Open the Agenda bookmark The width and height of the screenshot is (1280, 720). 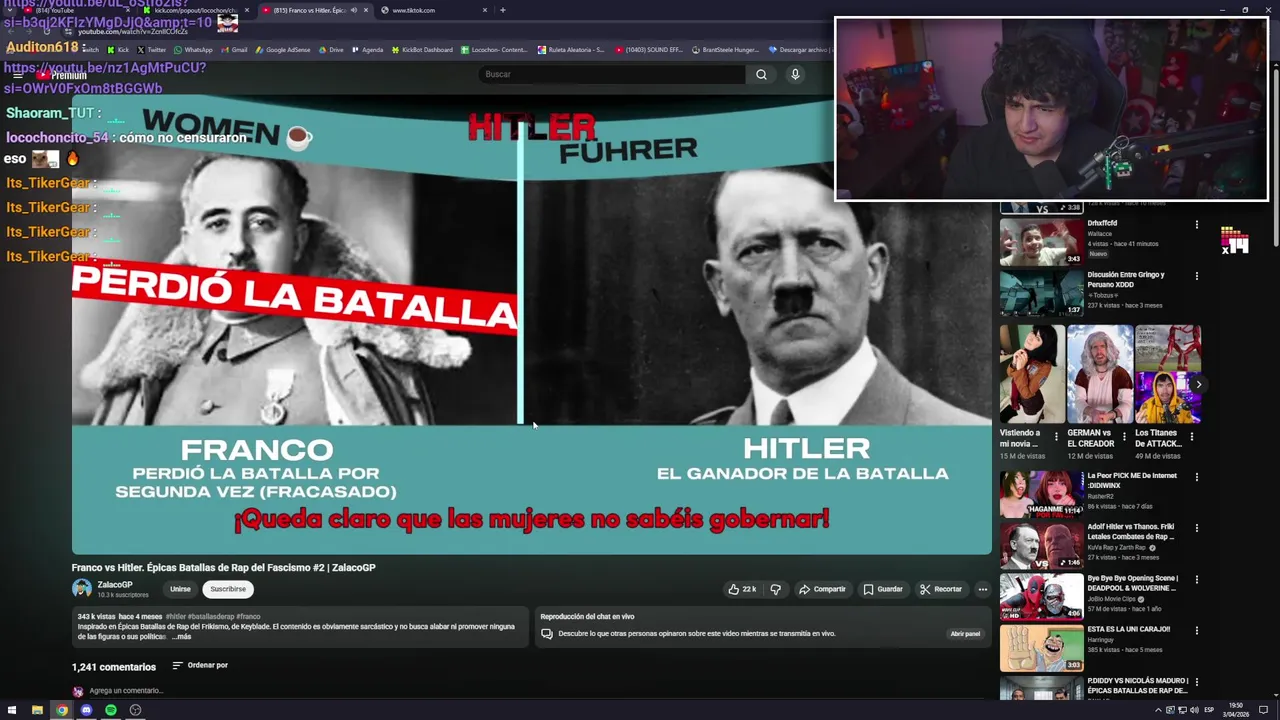[x=367, y=50]
